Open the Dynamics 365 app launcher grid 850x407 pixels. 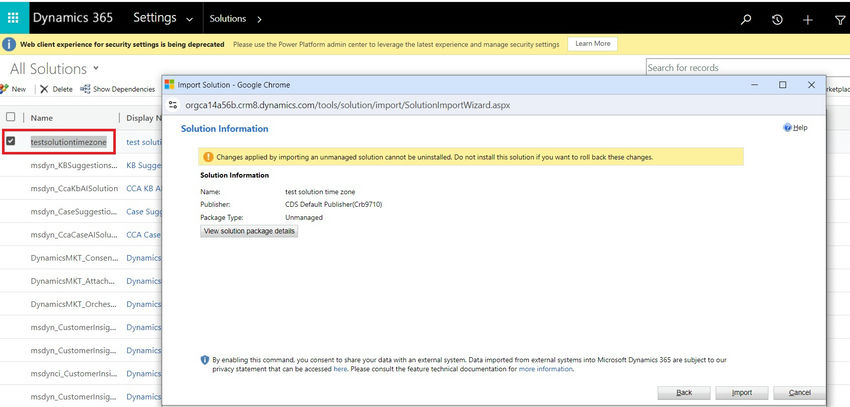pos(13,18)
